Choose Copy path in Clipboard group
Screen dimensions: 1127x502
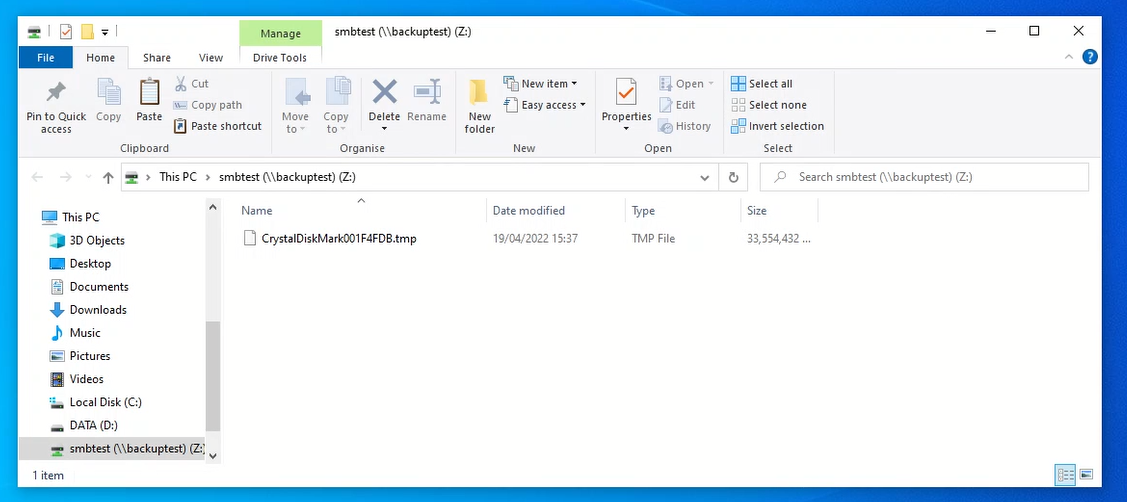(208, 105)
